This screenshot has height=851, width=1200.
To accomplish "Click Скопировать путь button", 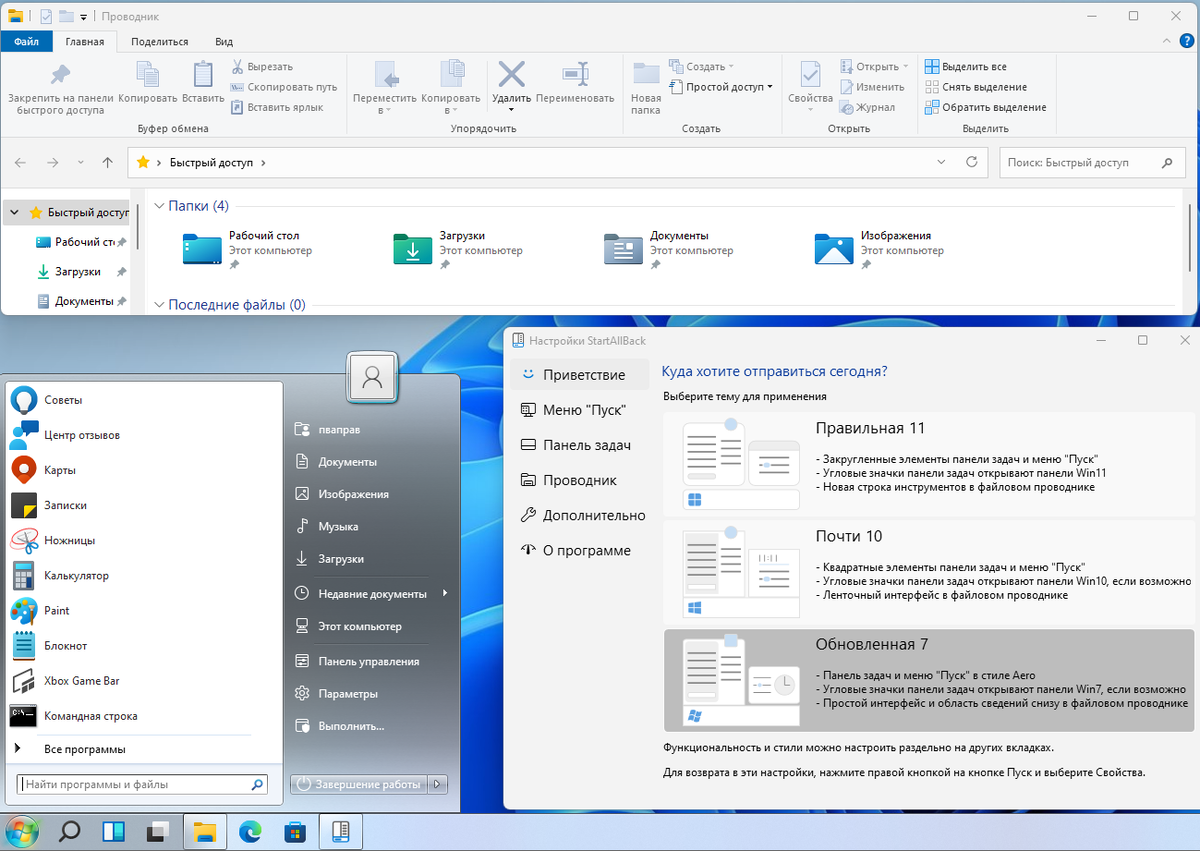I will [x=284, y=87].
